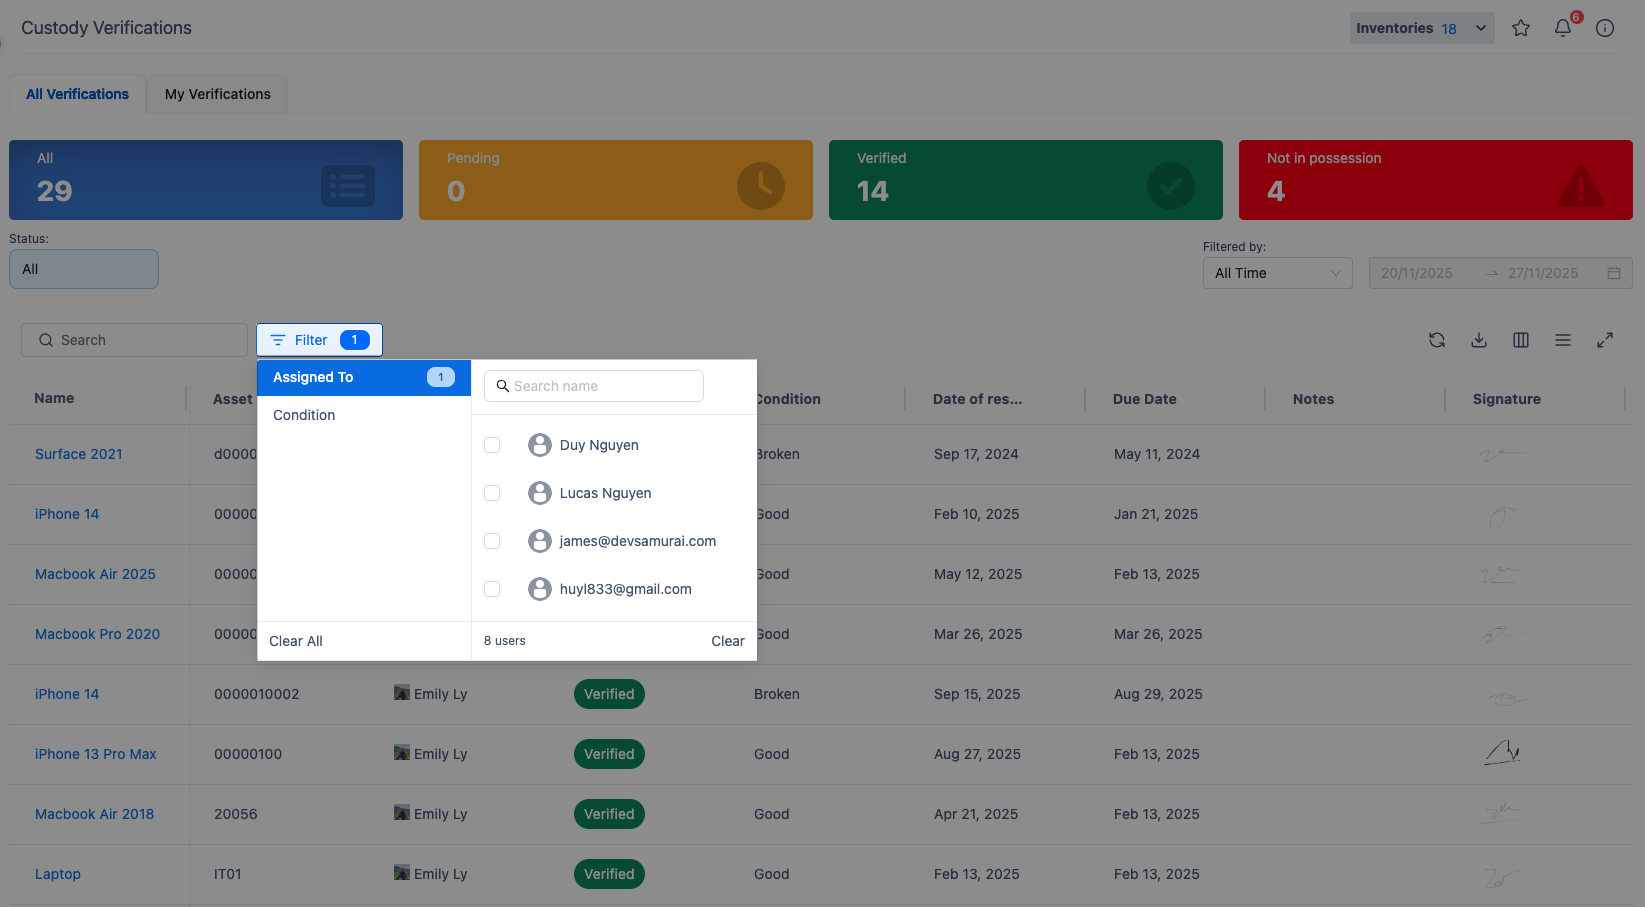Open the Inventories dropdown

point(1421,28)
